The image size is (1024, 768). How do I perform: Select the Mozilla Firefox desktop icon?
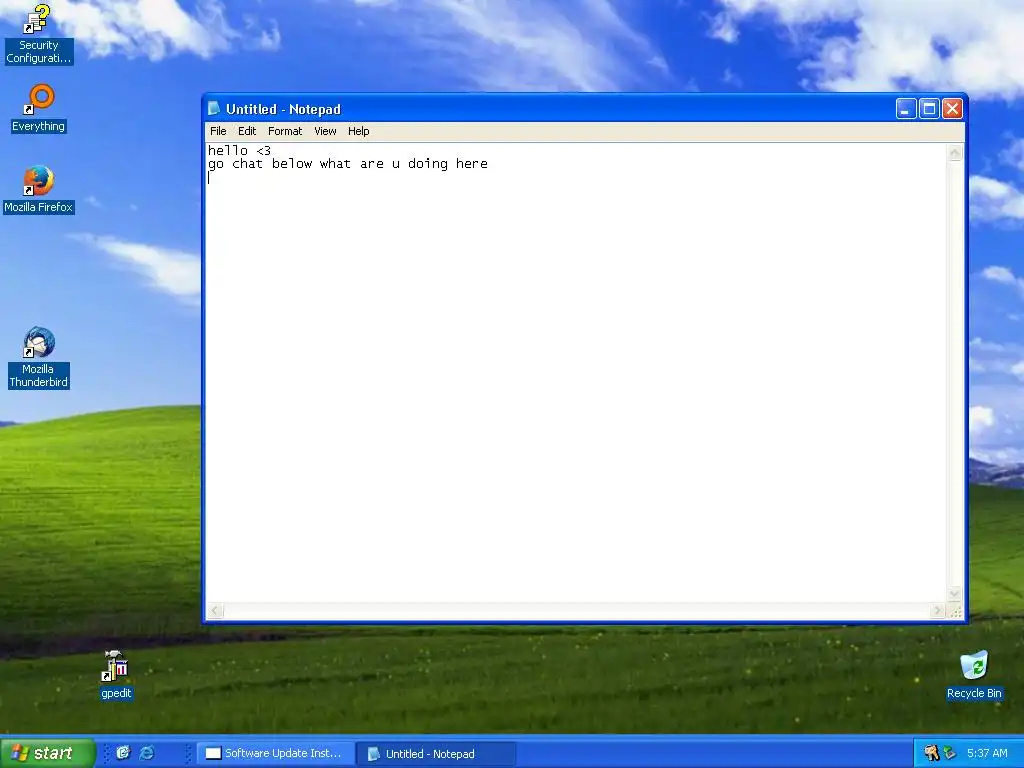pyautogui.click(x=39, y=189)
